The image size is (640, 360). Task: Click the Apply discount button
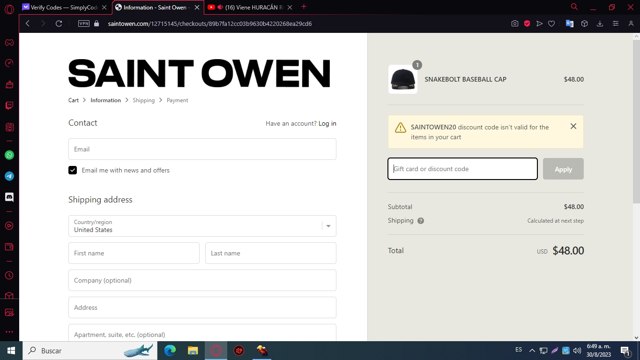(x=563, y=169)
